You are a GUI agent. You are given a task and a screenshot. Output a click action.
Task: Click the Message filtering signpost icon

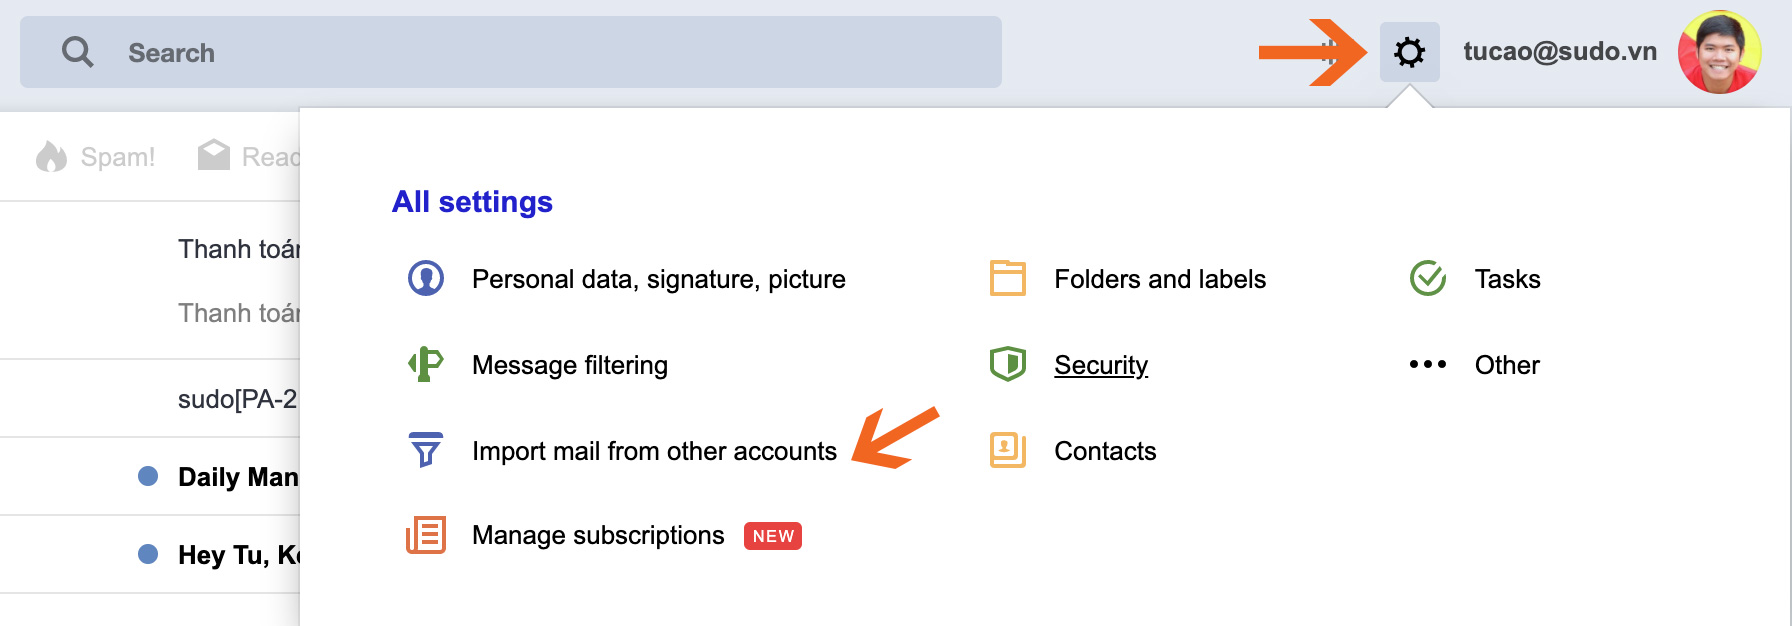(426, 364)
